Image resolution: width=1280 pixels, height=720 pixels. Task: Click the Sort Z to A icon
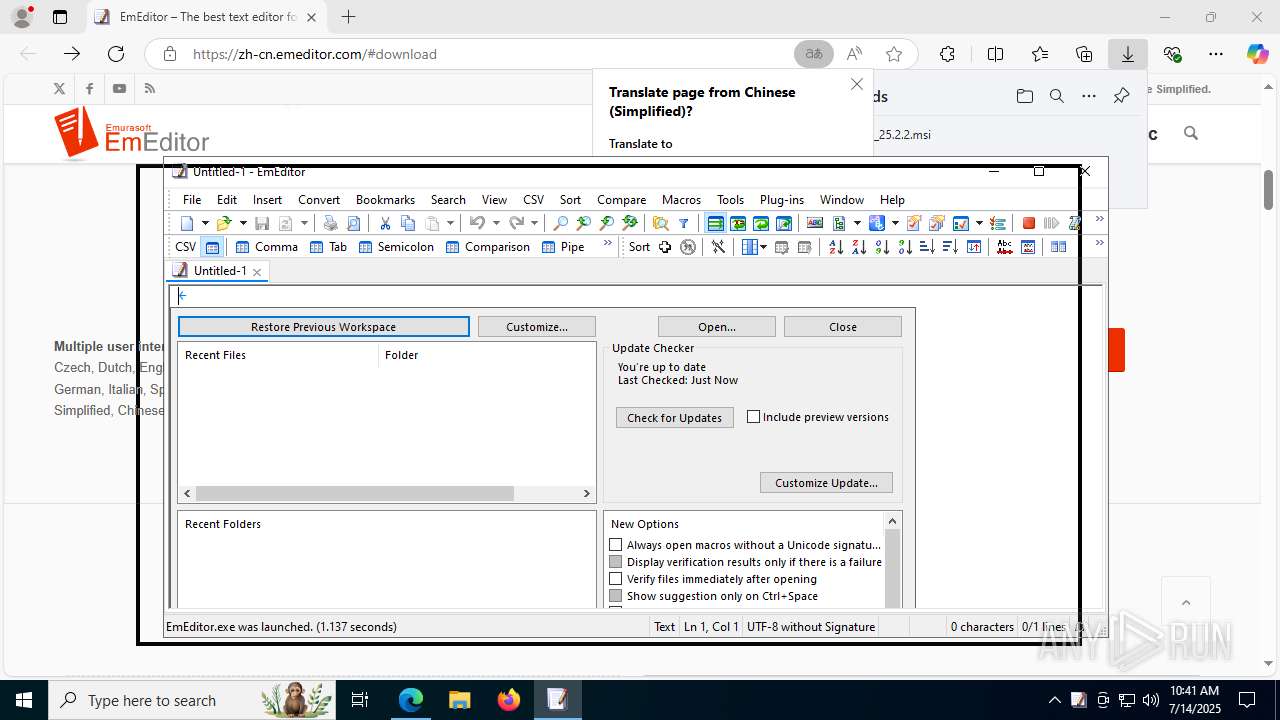point(859,247)
